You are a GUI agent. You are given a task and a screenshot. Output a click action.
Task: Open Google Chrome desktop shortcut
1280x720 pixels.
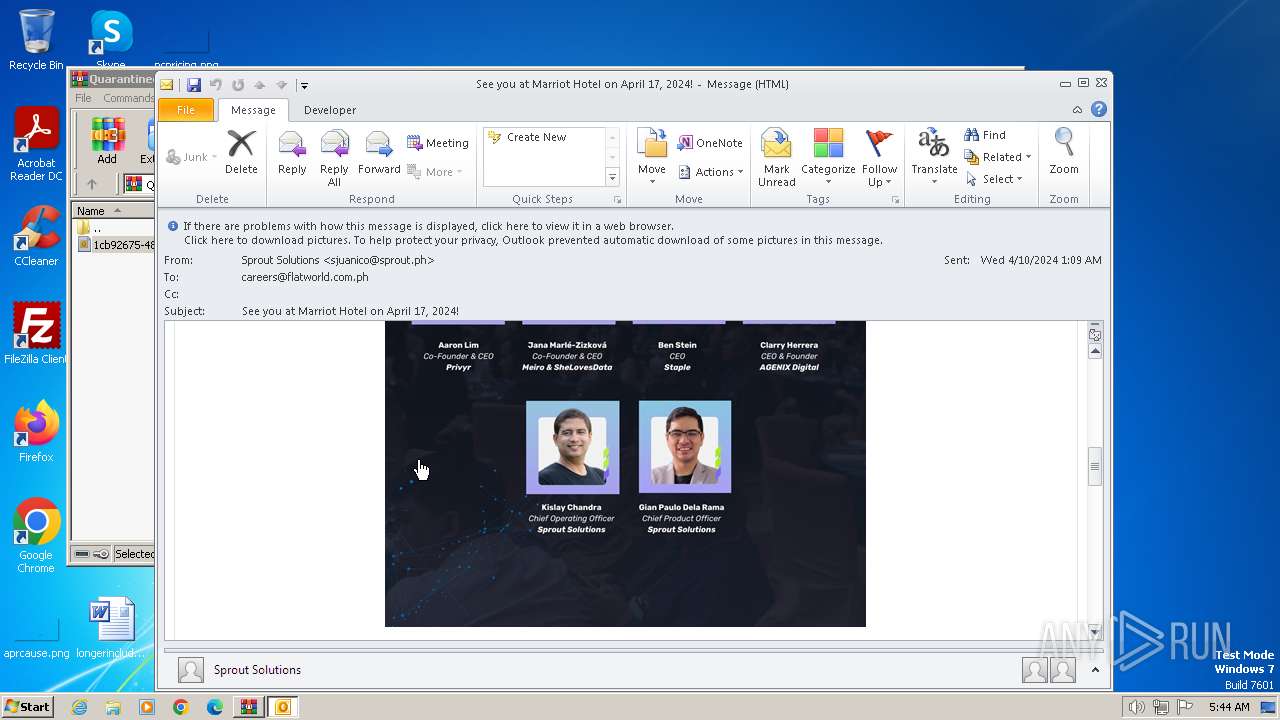coord(36,536)
